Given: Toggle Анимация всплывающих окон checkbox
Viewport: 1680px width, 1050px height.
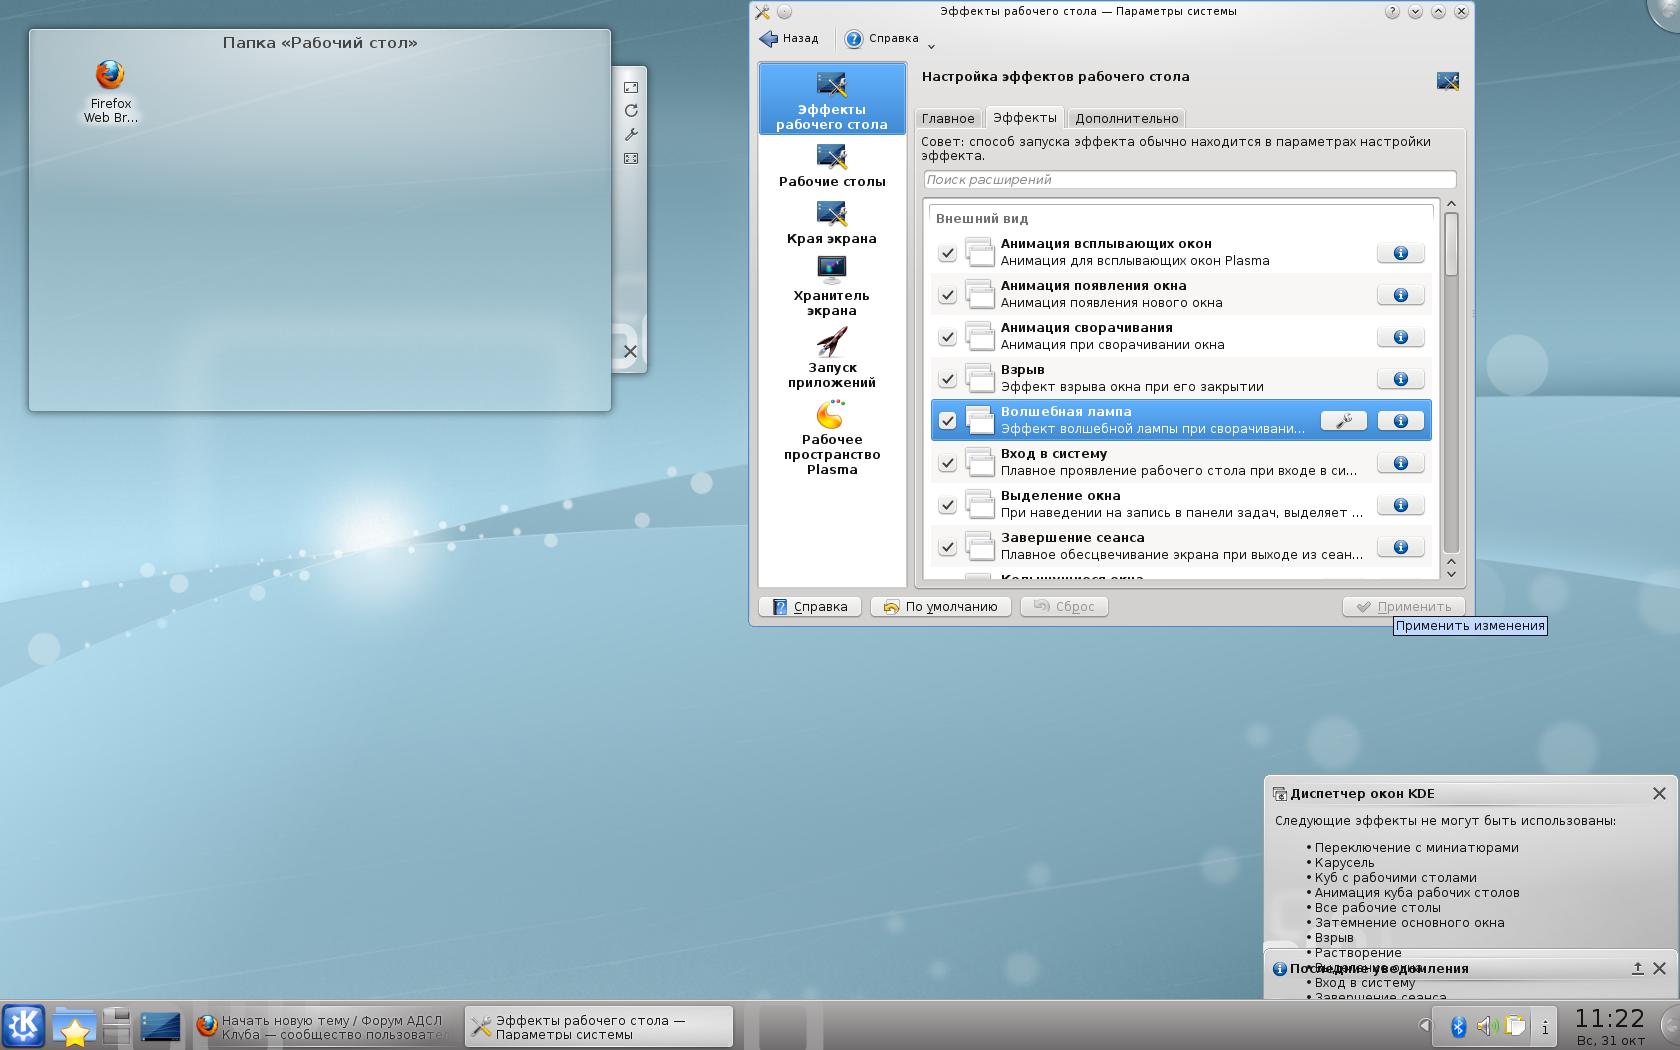Looking at the screenshot, I should click(x=947, y=253).
